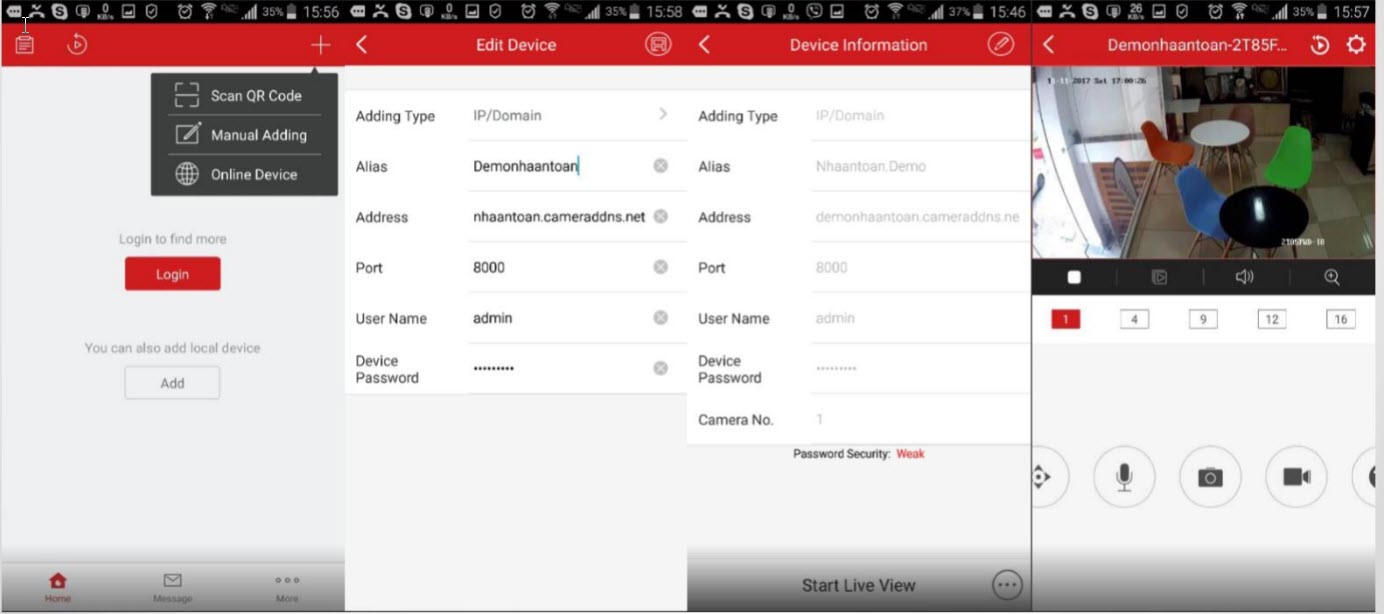Select the 16-window layout option
This screenshot has width=1384, height=614.
[1340, 319]
